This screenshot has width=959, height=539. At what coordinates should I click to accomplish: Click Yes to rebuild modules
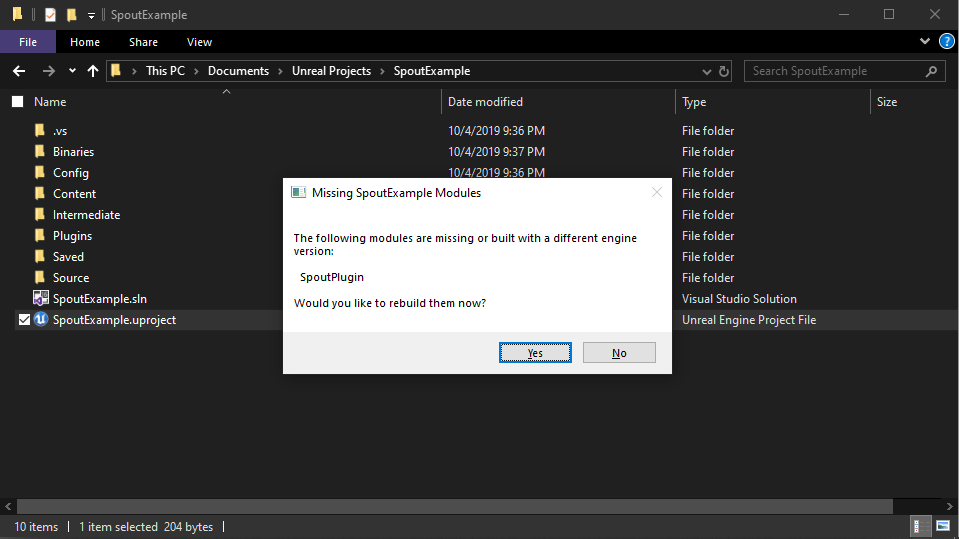(535, 352)
